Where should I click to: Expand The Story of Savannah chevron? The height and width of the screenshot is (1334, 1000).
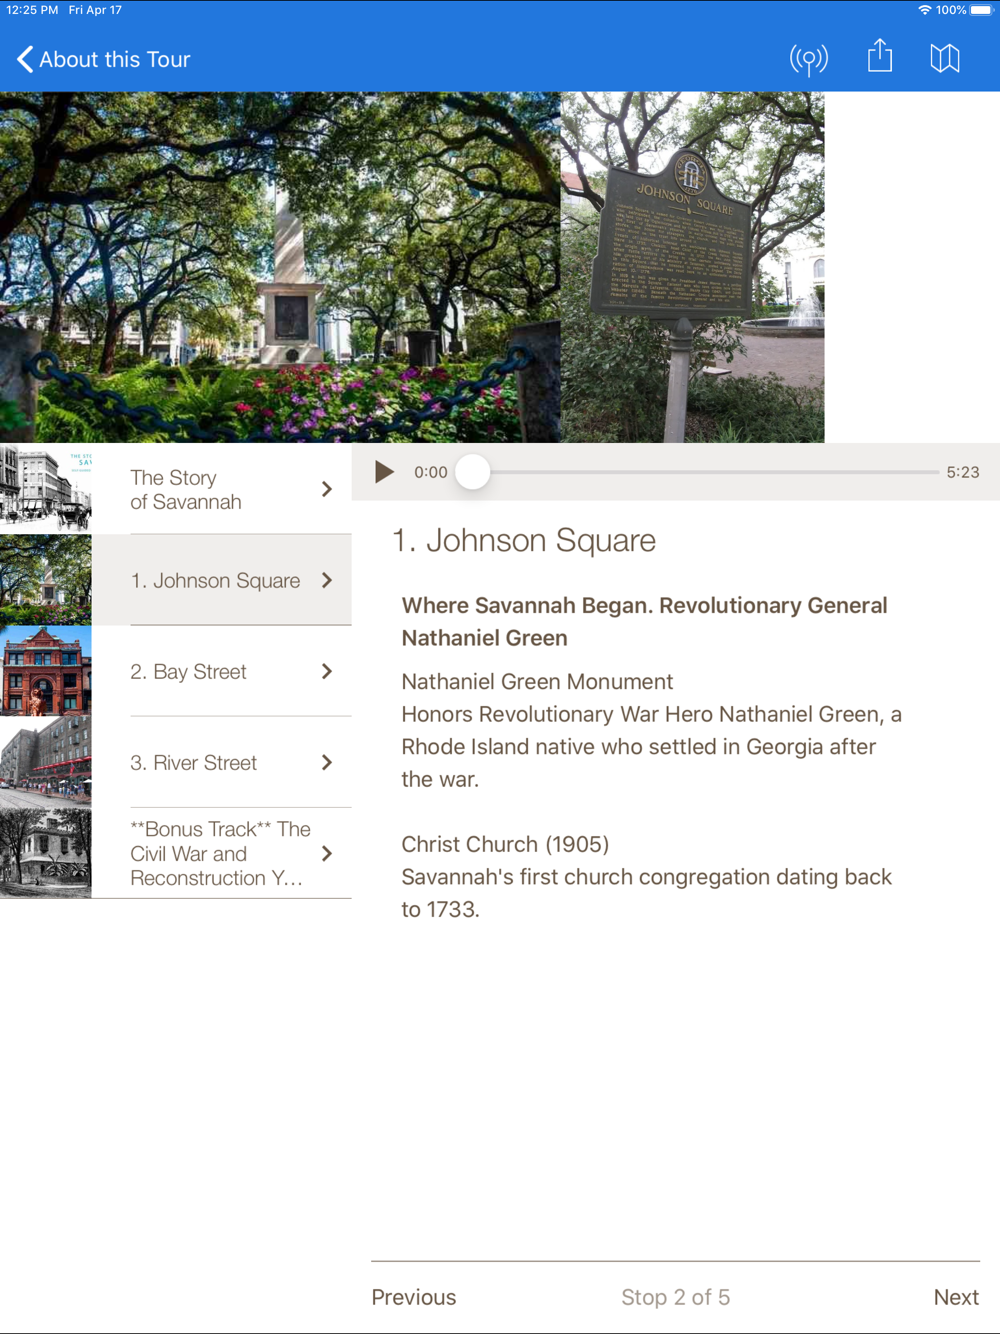pos(327,489)
